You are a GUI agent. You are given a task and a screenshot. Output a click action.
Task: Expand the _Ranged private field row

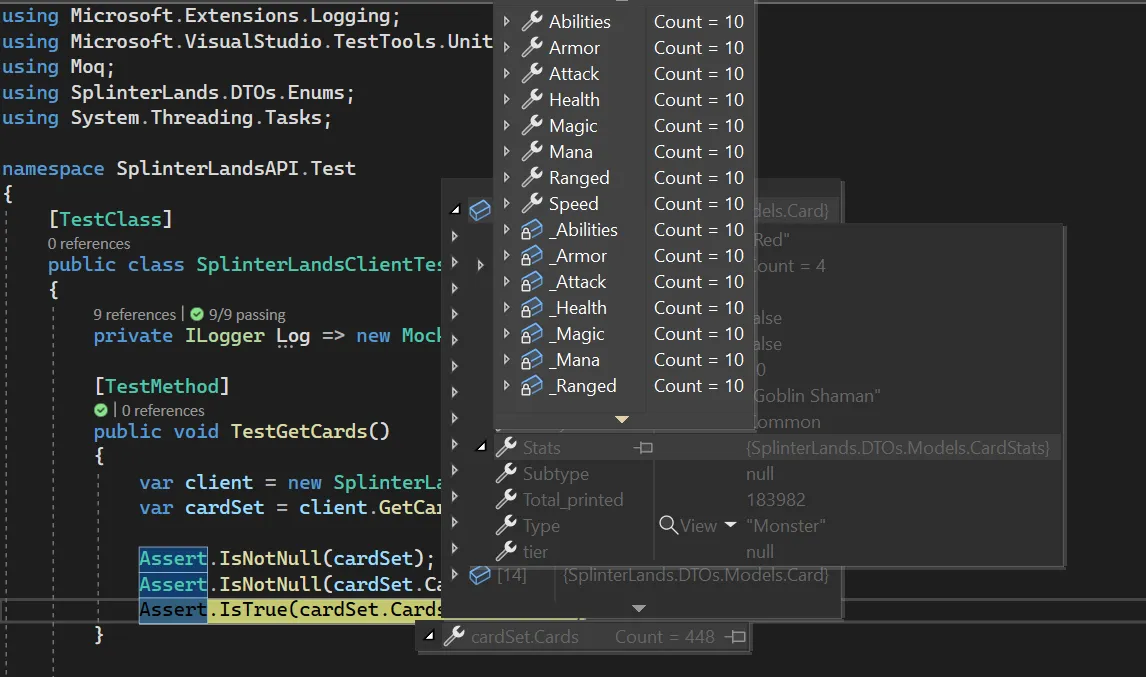(506, 385)
